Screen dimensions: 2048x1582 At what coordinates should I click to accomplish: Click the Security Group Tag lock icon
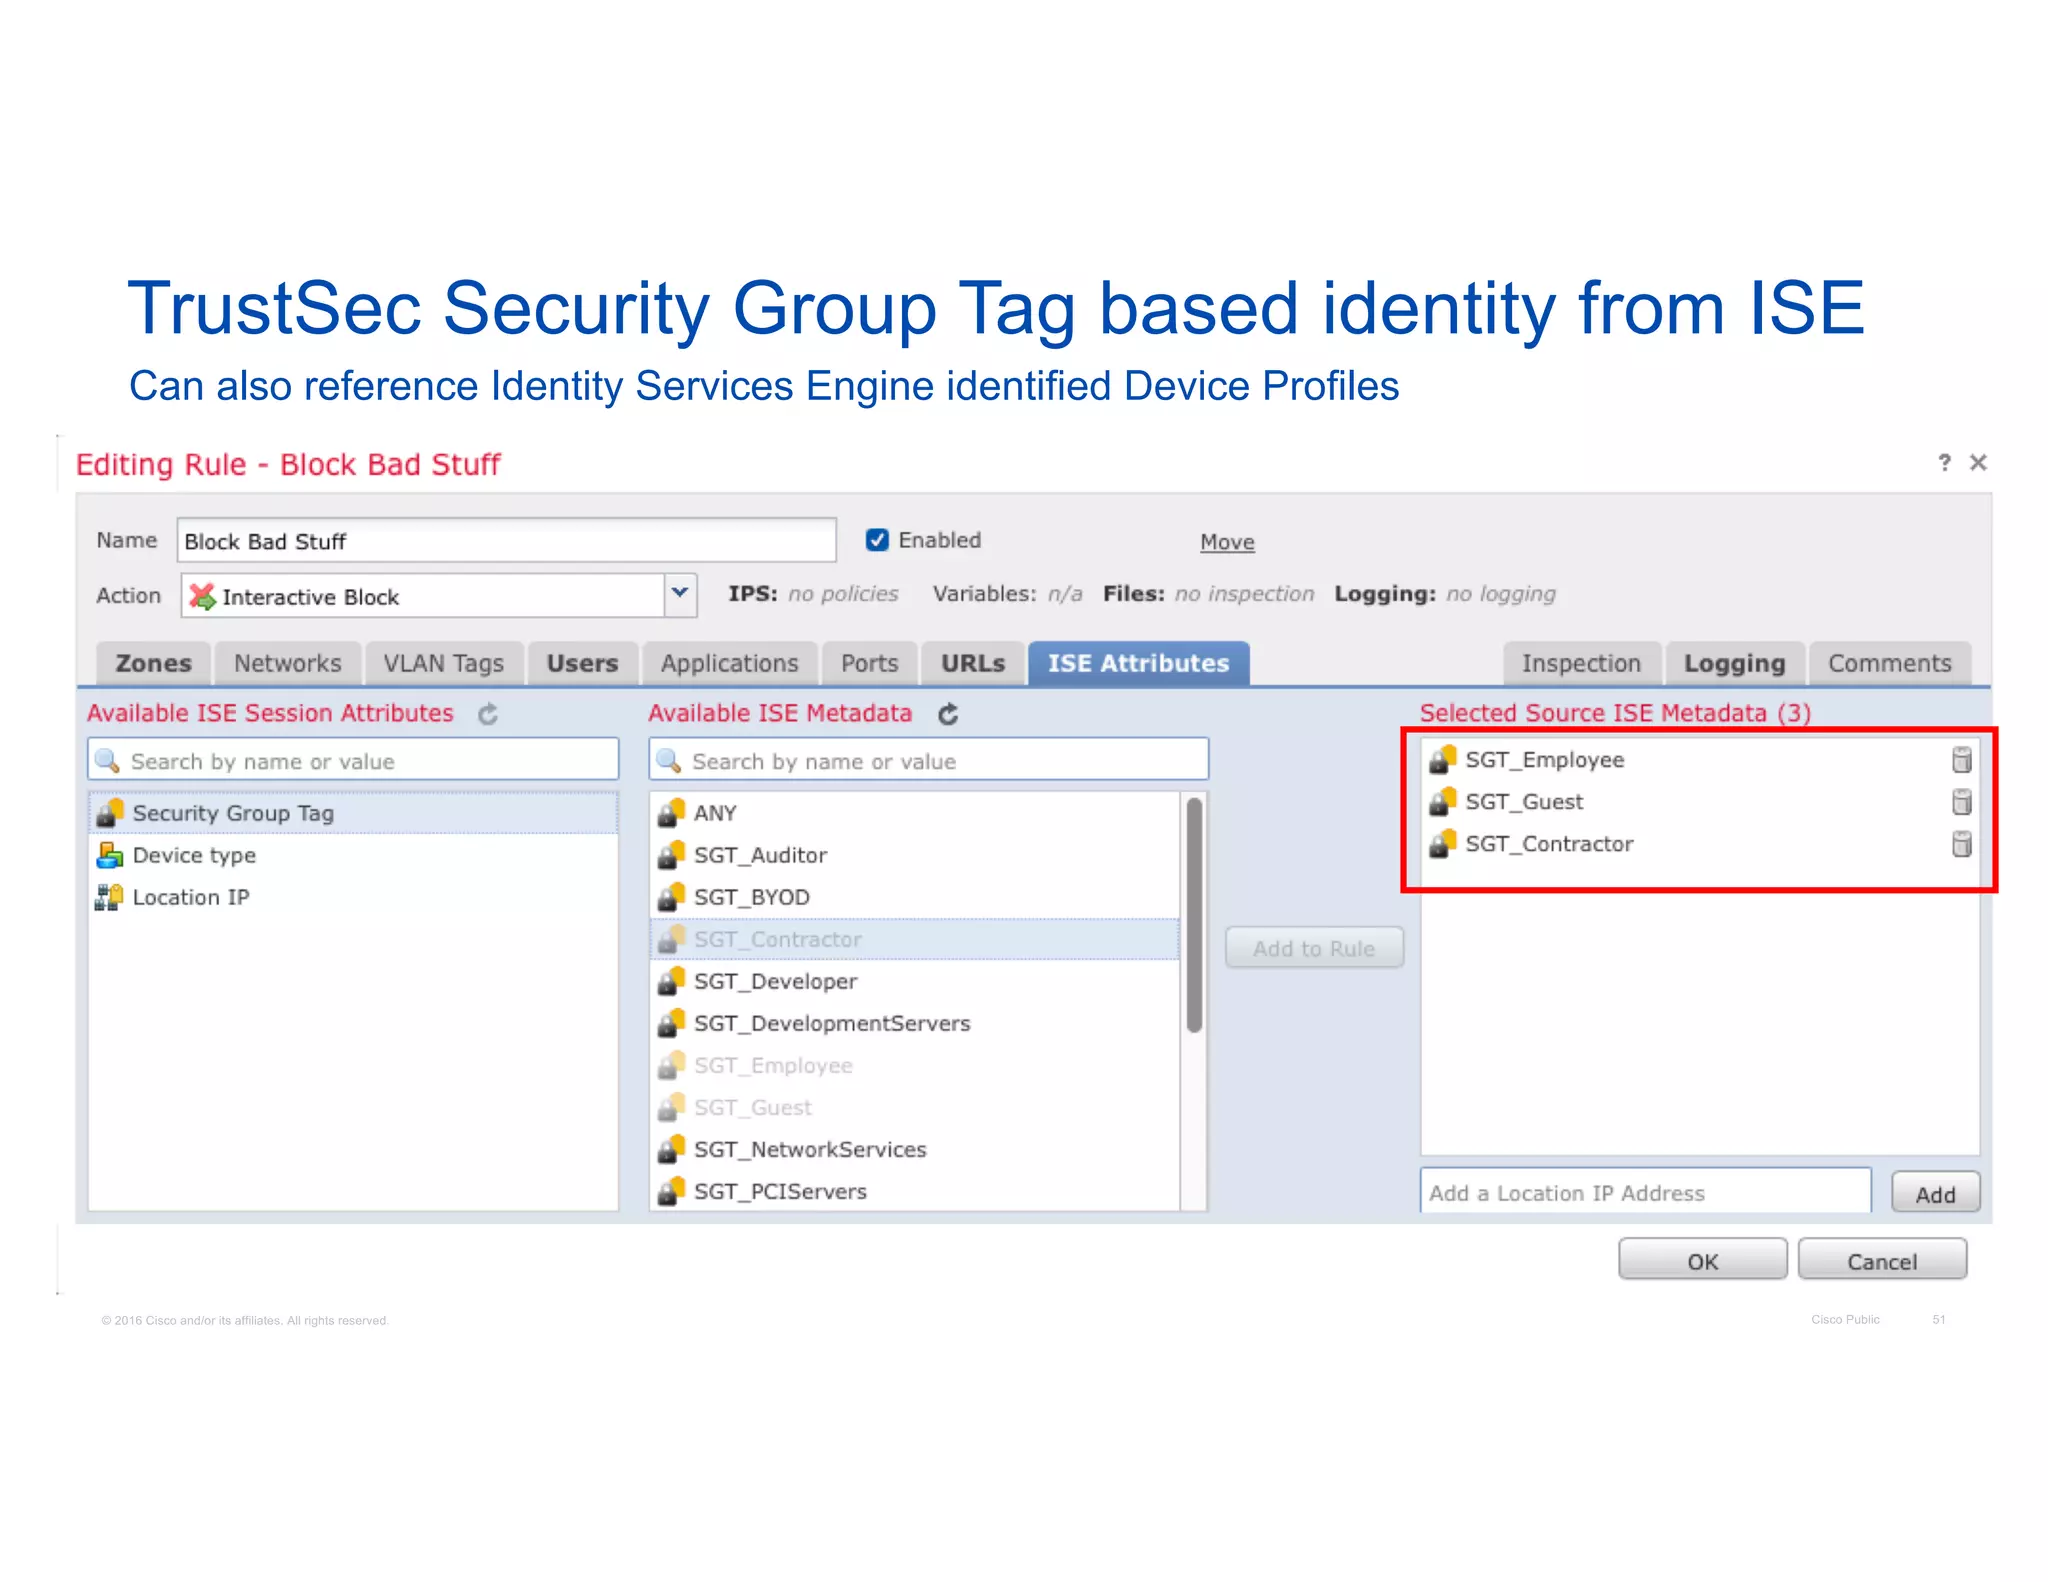pyautogui.click(x=110, y=813)
